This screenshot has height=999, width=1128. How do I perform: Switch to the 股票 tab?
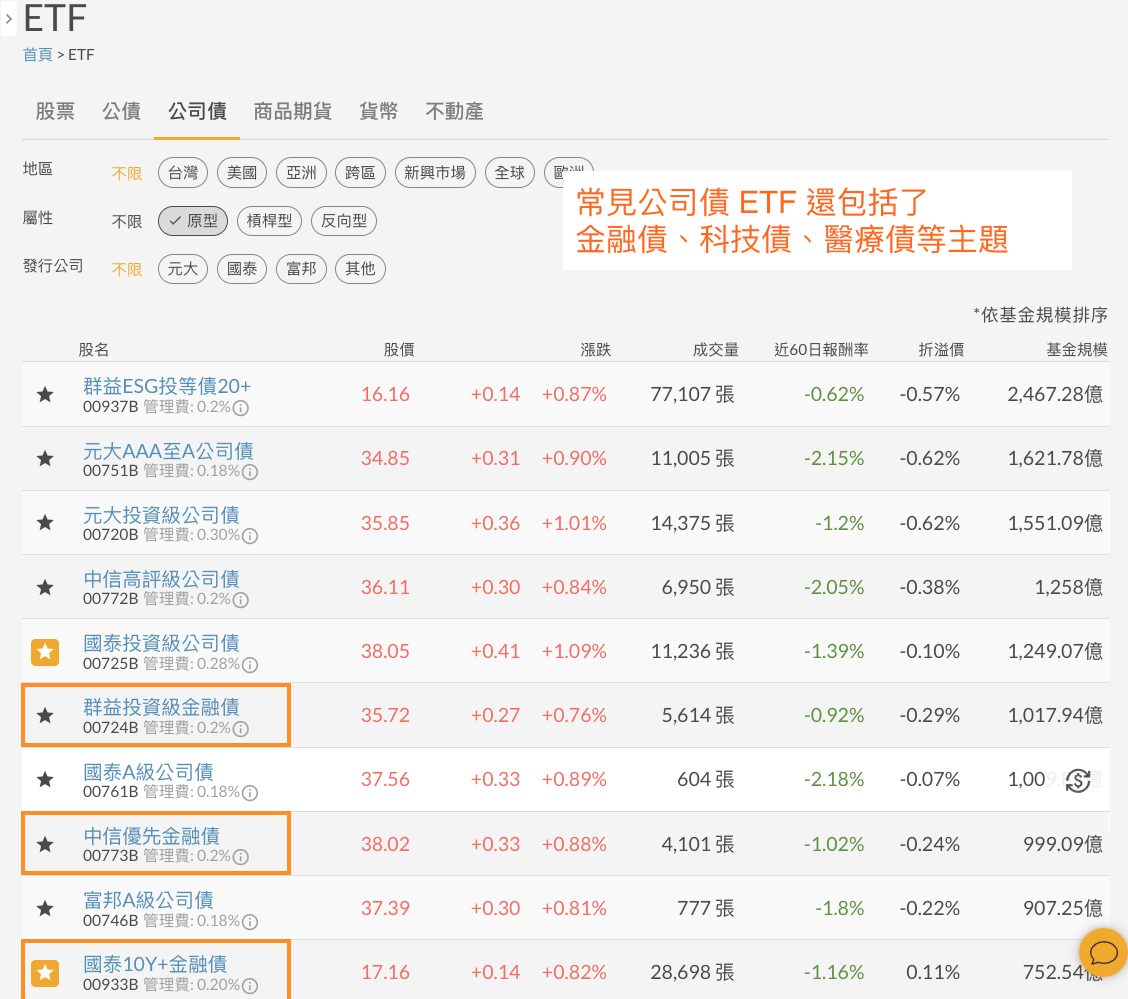(55, 111)
